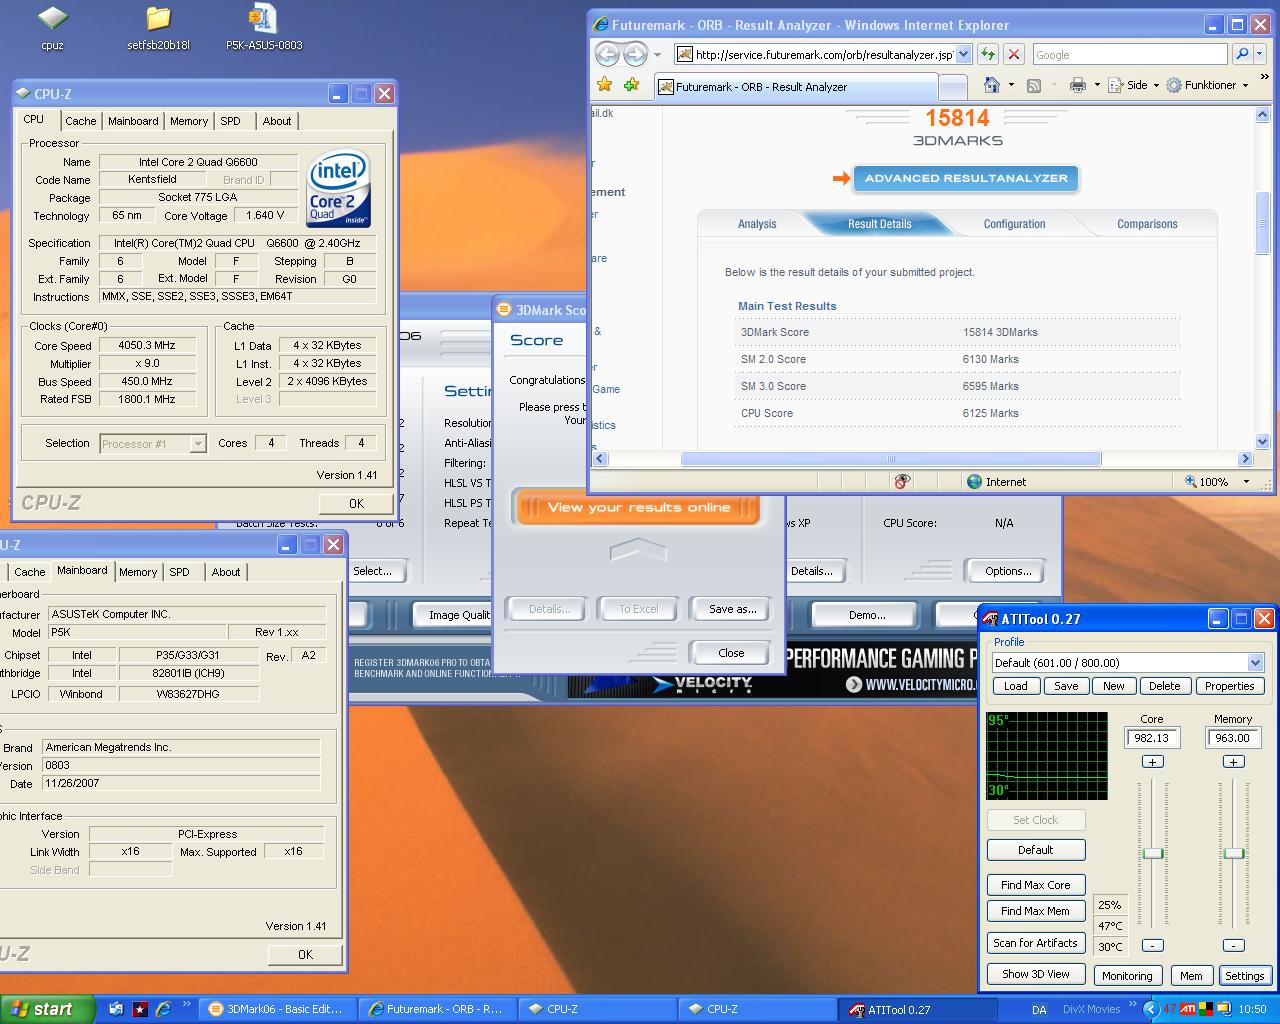Open the IE recent pages dropdown arrow
Image resolution: width=1280 pixels, height=1024 pixels.
point(657,55)
